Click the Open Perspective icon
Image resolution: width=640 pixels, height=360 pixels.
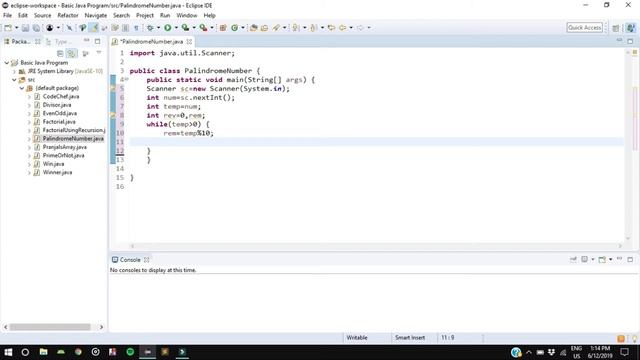[616, 28]
